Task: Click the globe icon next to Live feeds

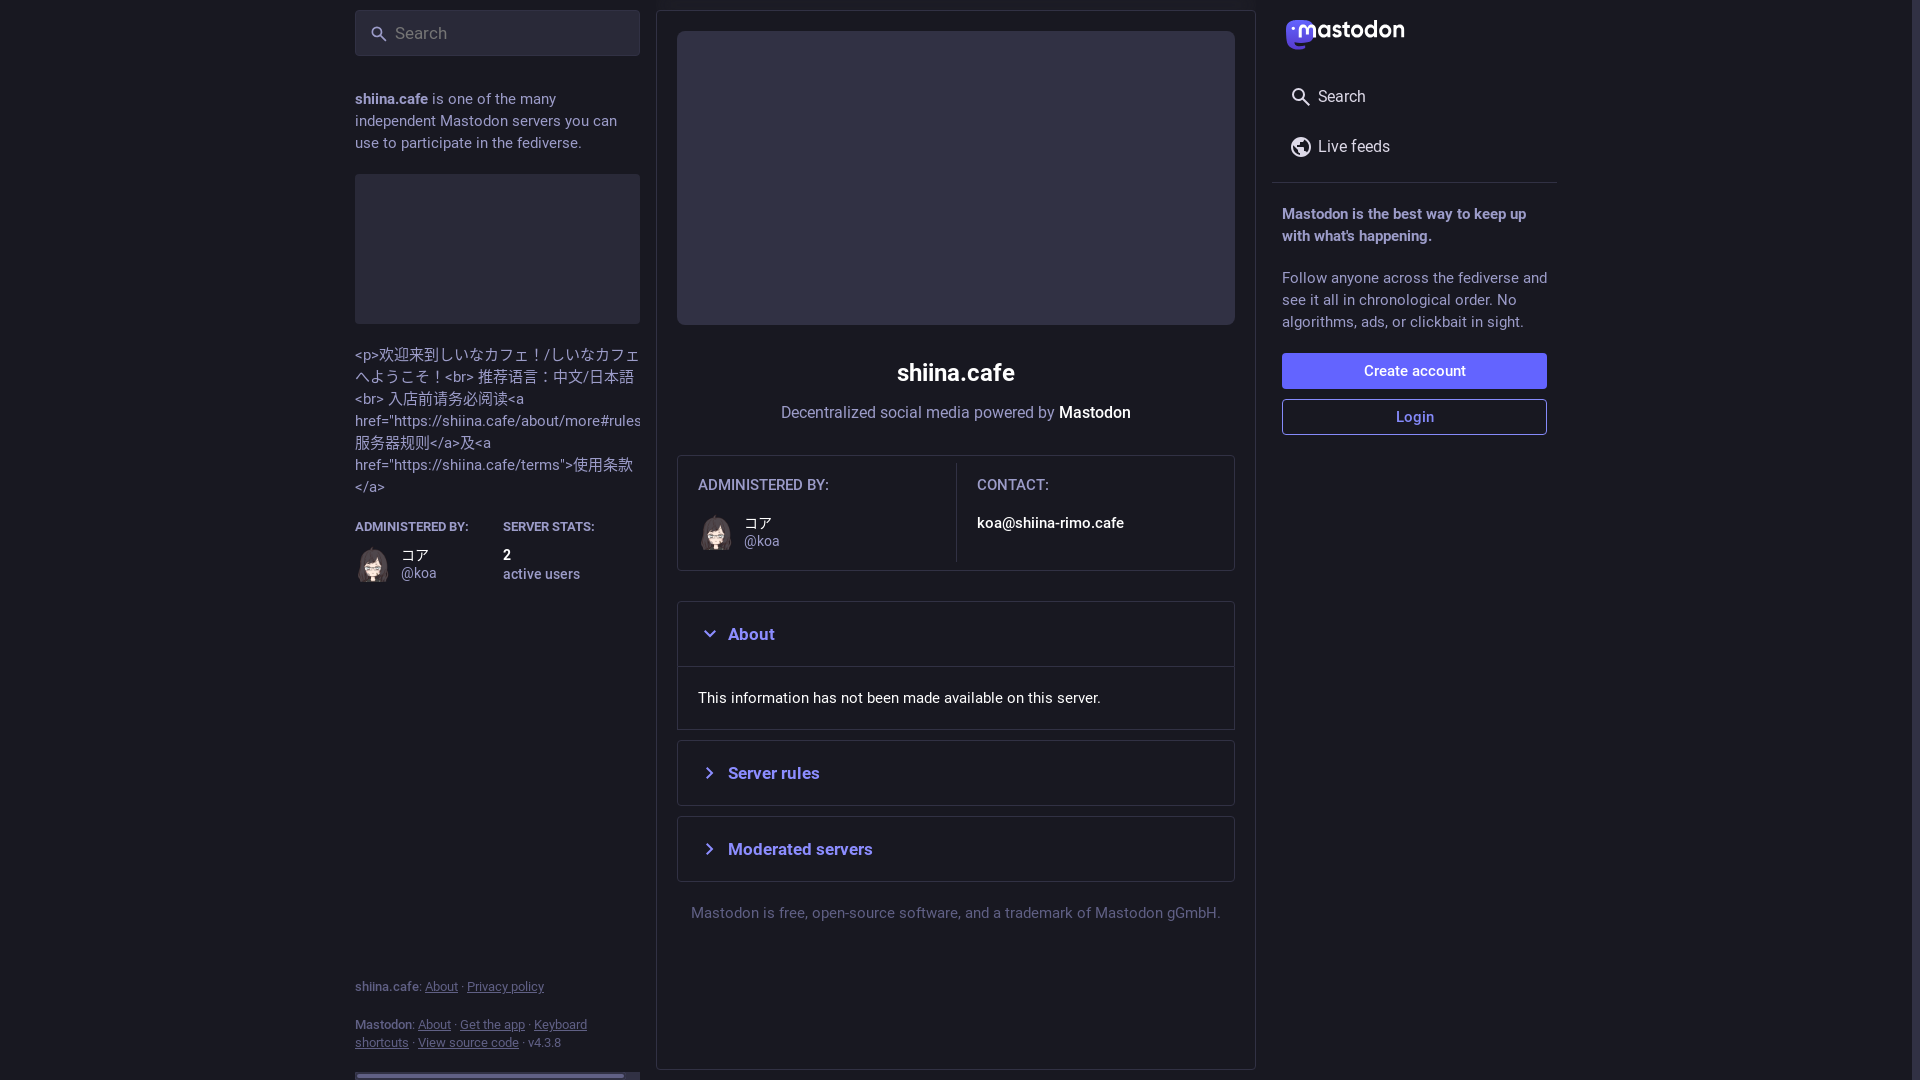Action: [x=1300, y=147]
